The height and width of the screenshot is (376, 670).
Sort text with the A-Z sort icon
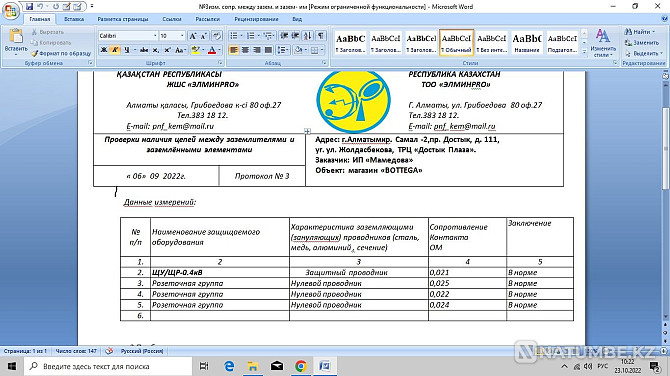pyautogui.click(x=308, y=36)
